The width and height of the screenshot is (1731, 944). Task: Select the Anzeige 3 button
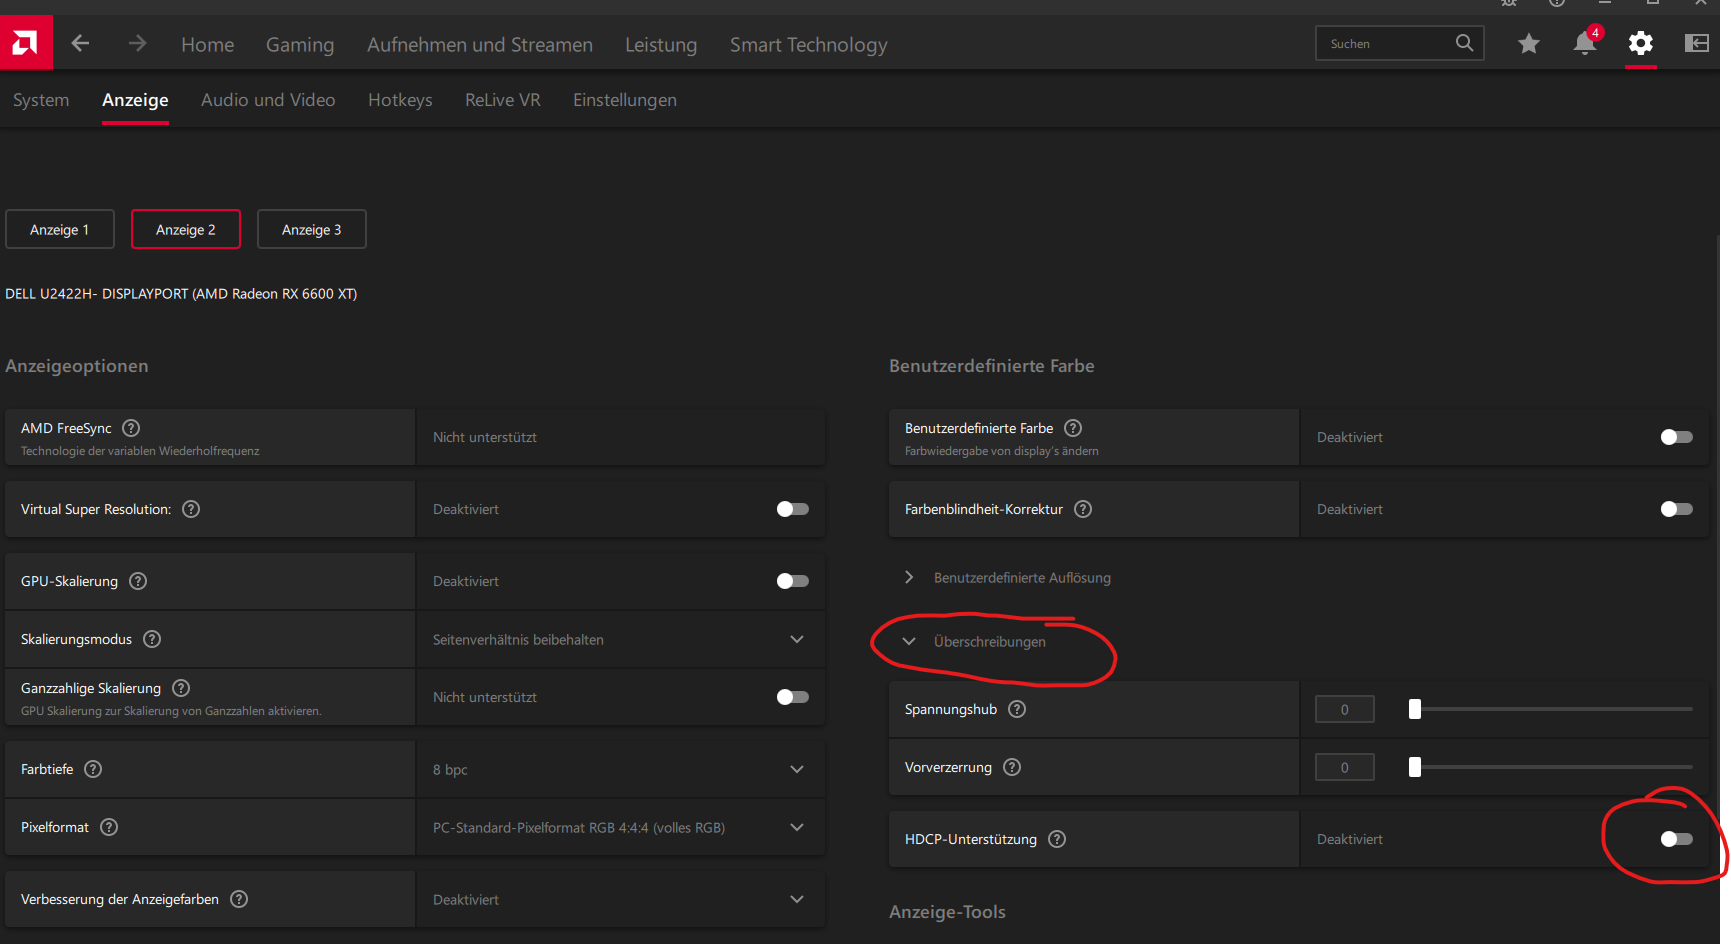pos(312,229)
